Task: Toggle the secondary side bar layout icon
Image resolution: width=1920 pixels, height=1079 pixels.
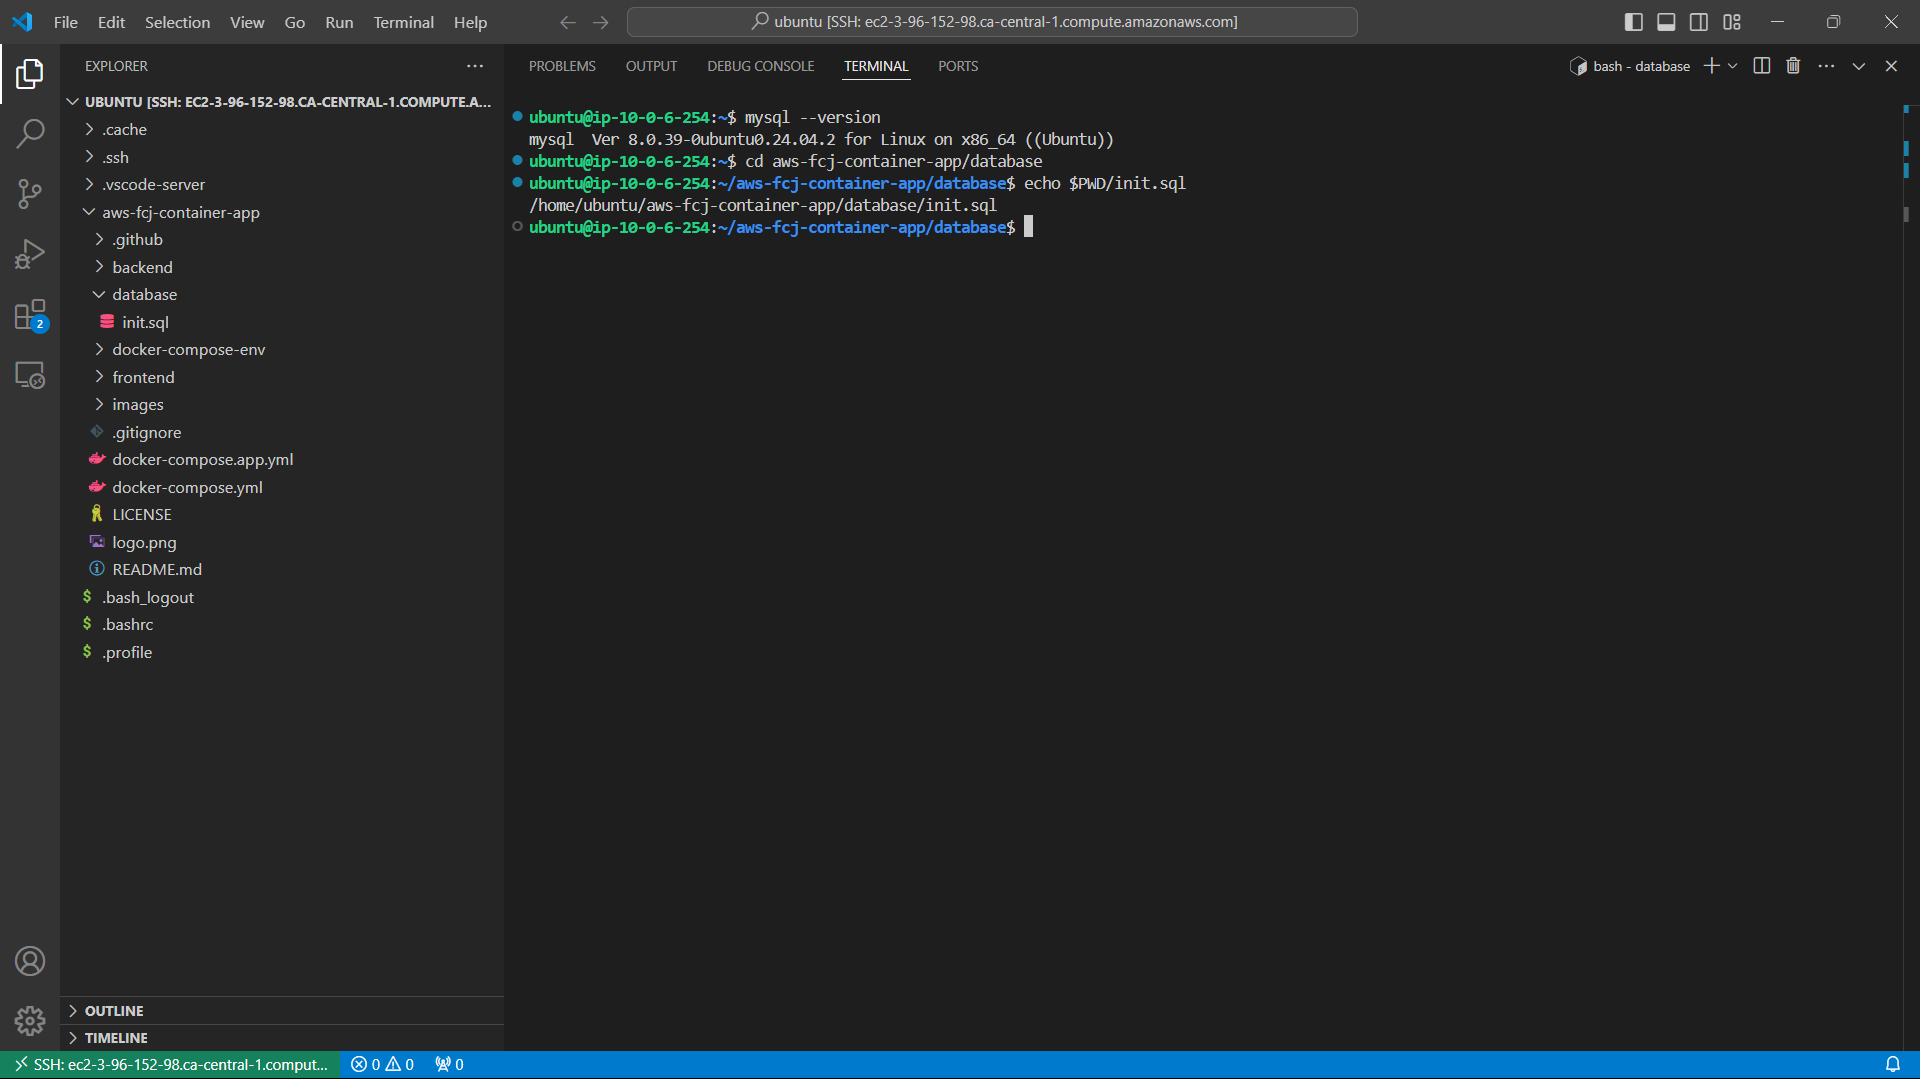Action: 1699,21
